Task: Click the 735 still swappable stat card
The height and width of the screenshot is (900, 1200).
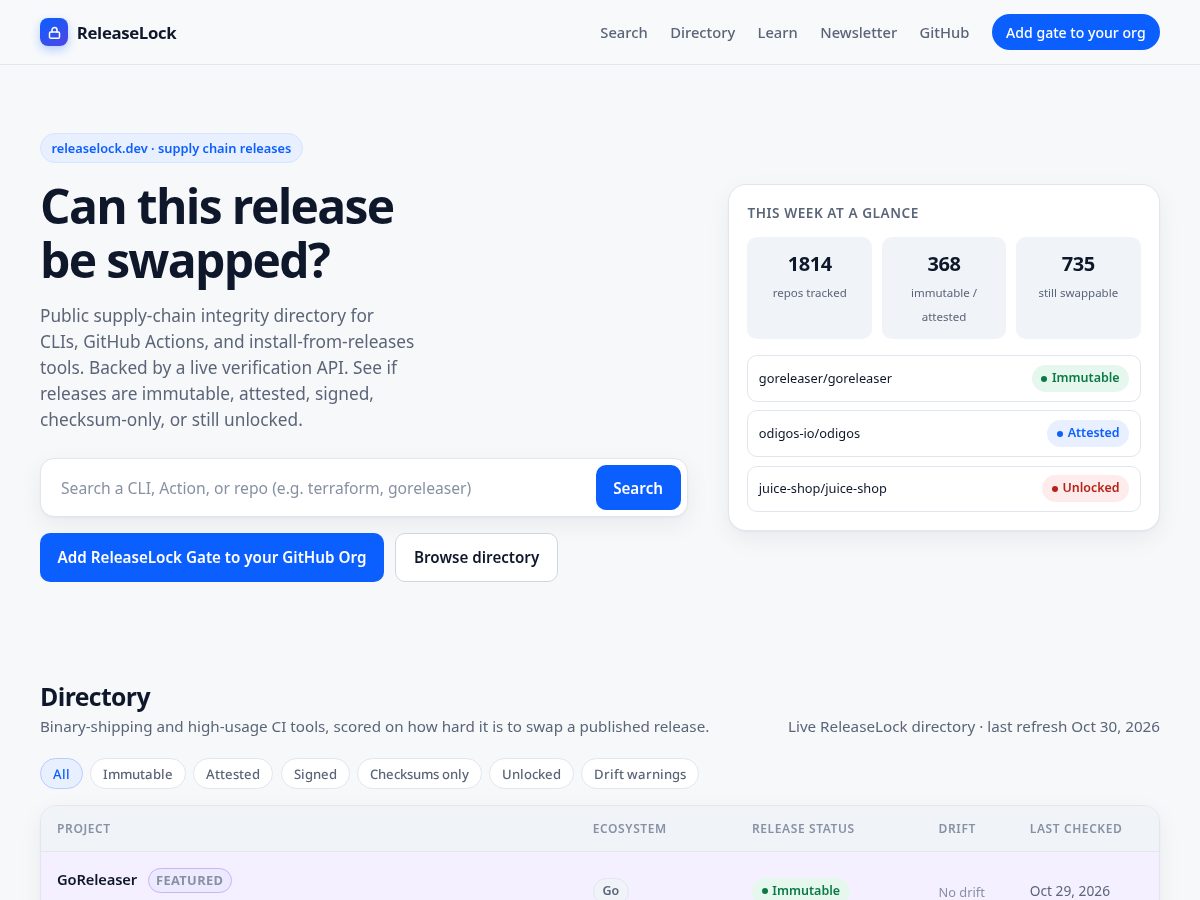Action: (x=1078, y=288)
